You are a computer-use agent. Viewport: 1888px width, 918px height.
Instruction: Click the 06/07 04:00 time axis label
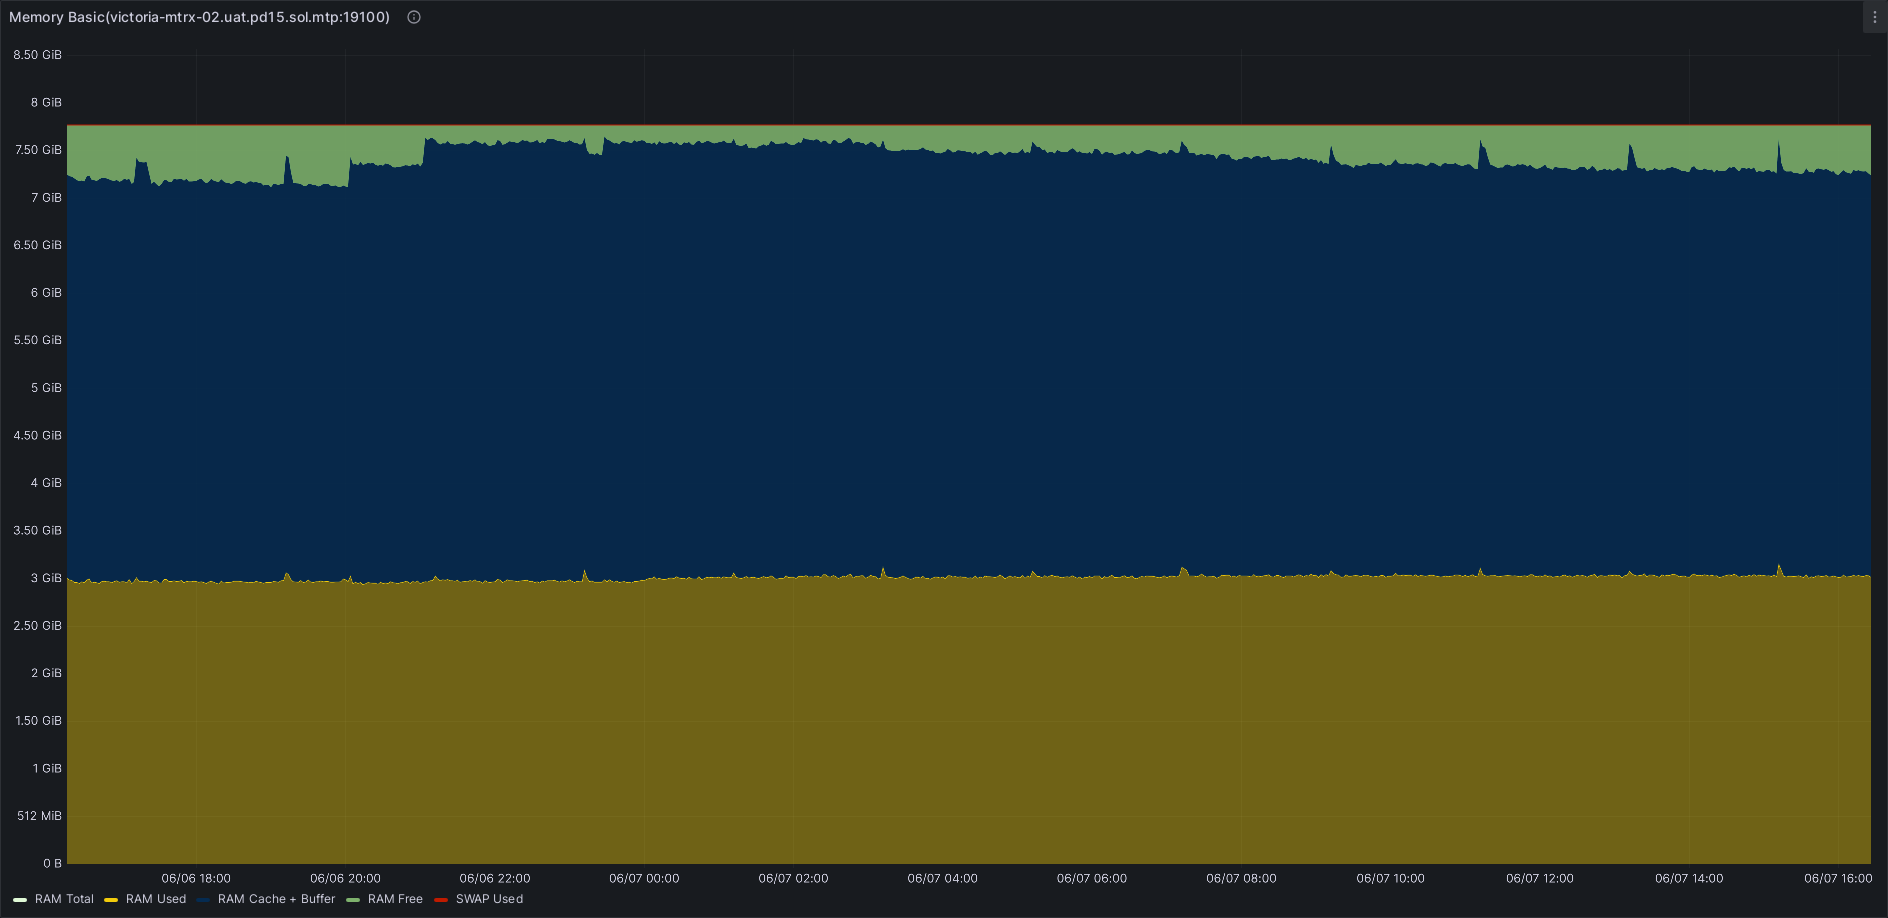coord(943,878)
